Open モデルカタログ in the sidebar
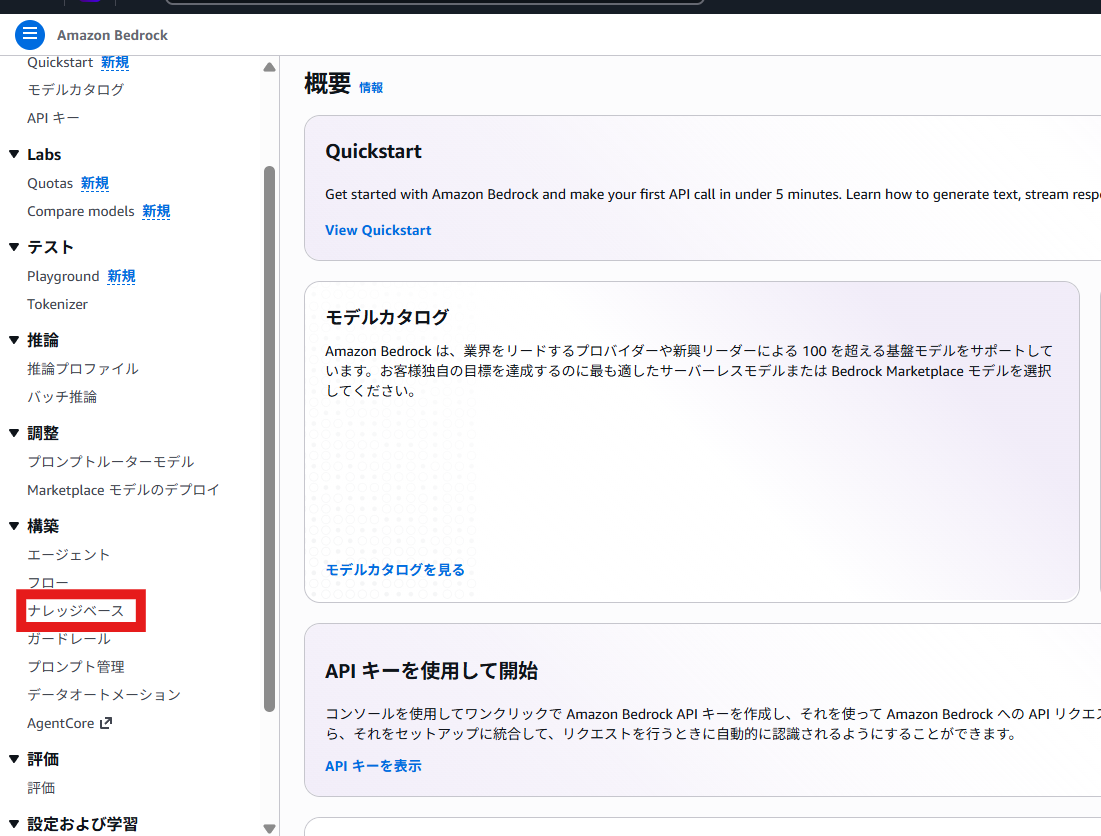This screenshot has height=836, width=1101. (x=76, y=90)
